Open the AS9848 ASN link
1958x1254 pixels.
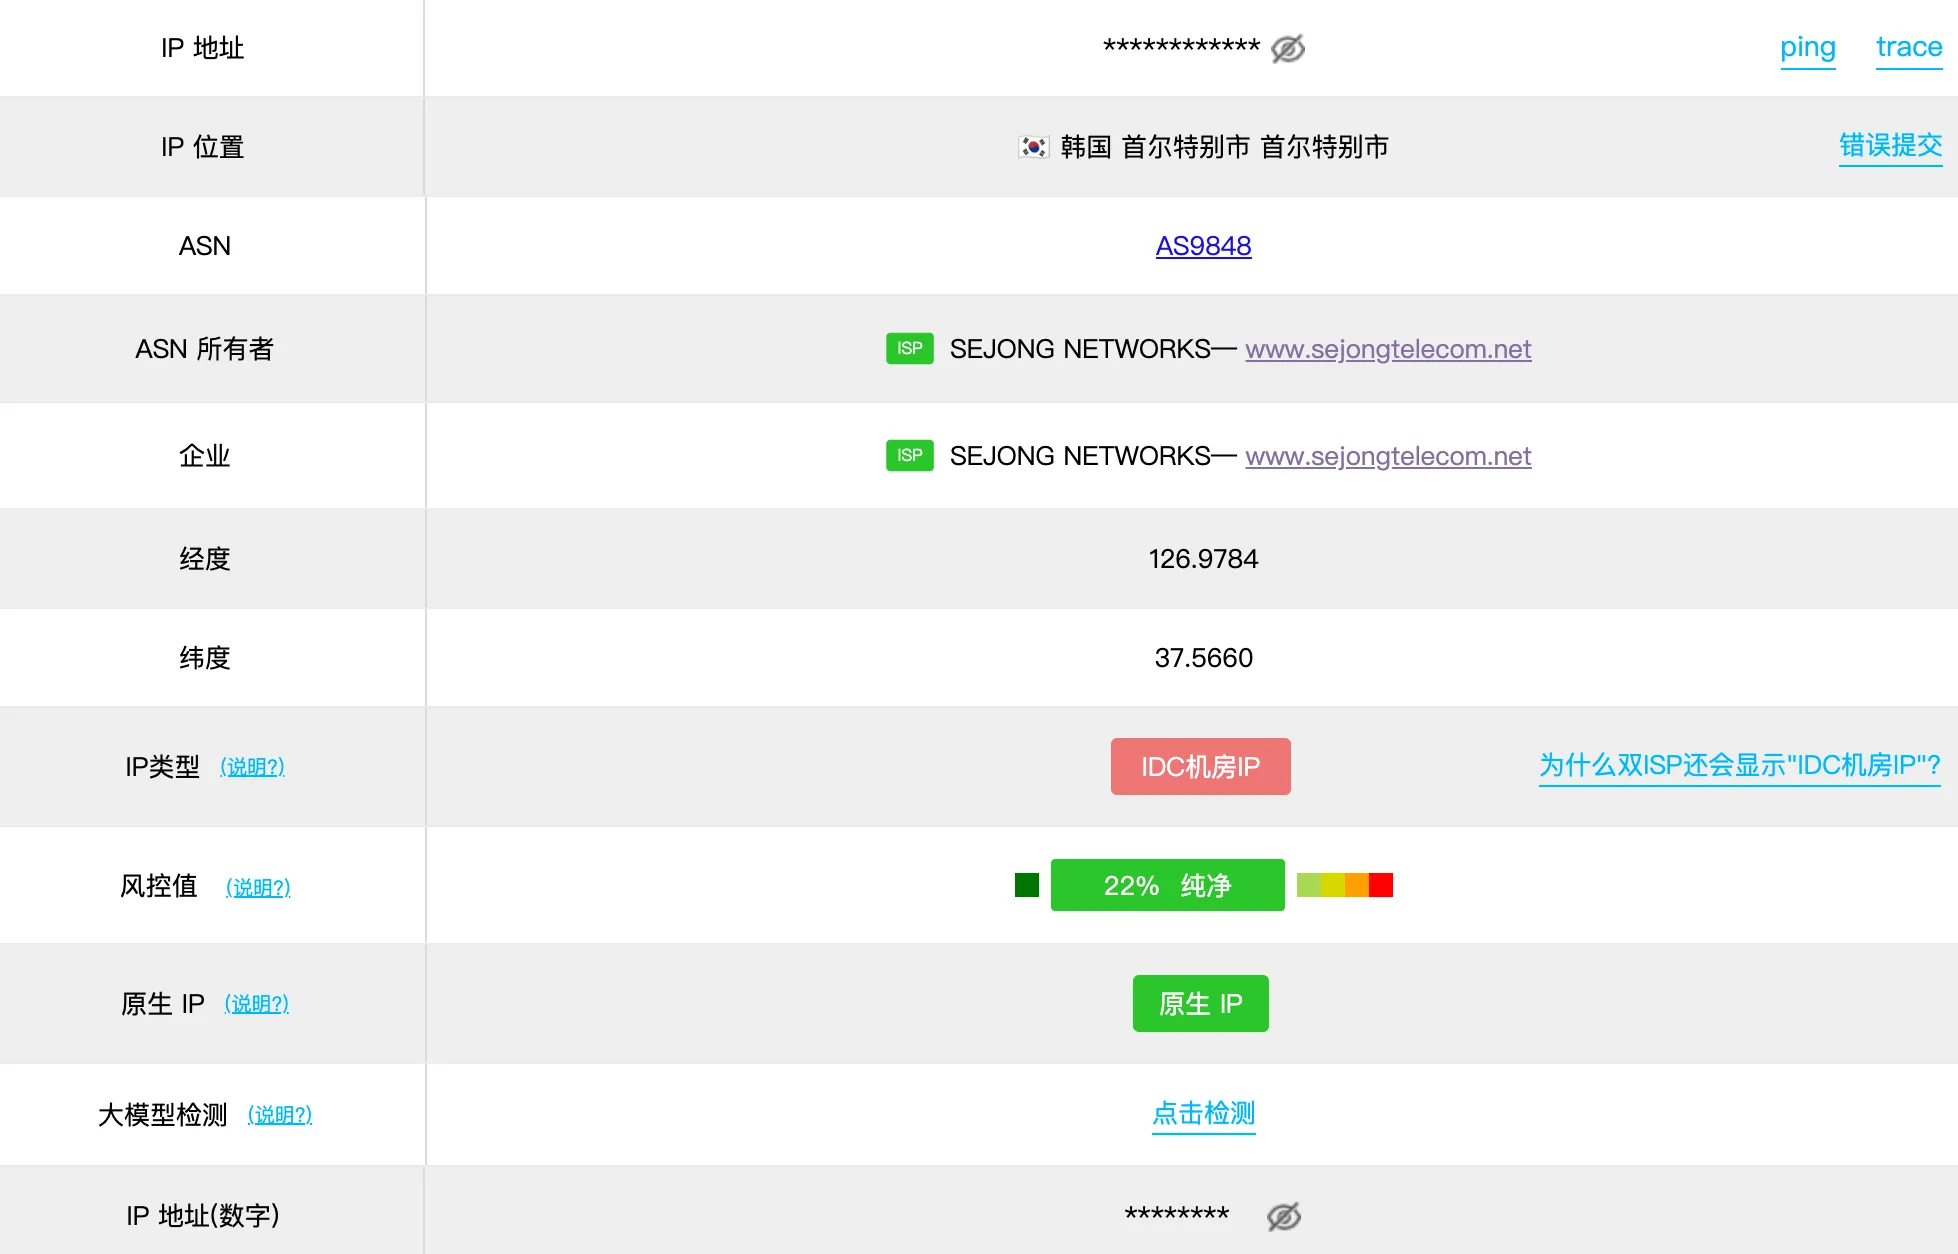[1203, 246]
